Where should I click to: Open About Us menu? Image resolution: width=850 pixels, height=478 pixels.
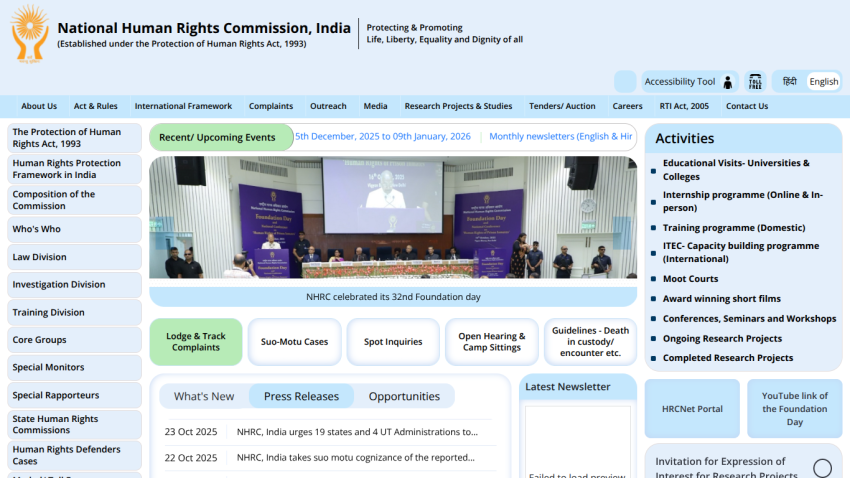[x=39, y=106]
